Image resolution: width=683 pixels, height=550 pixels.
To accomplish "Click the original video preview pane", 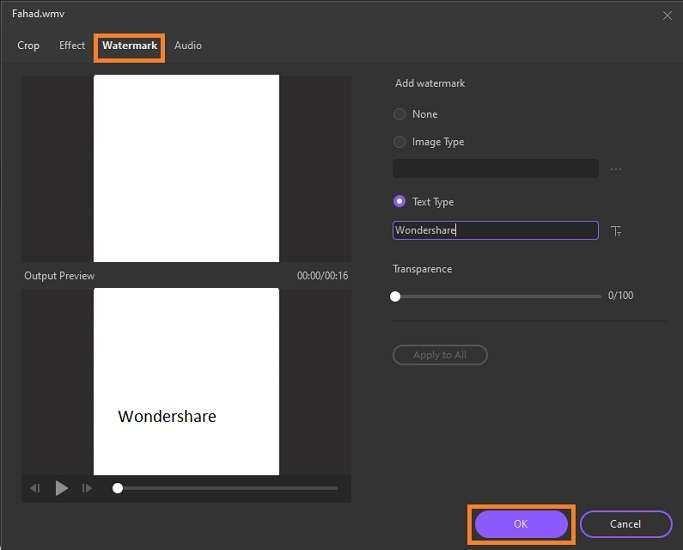I will [x=186, y=169].
